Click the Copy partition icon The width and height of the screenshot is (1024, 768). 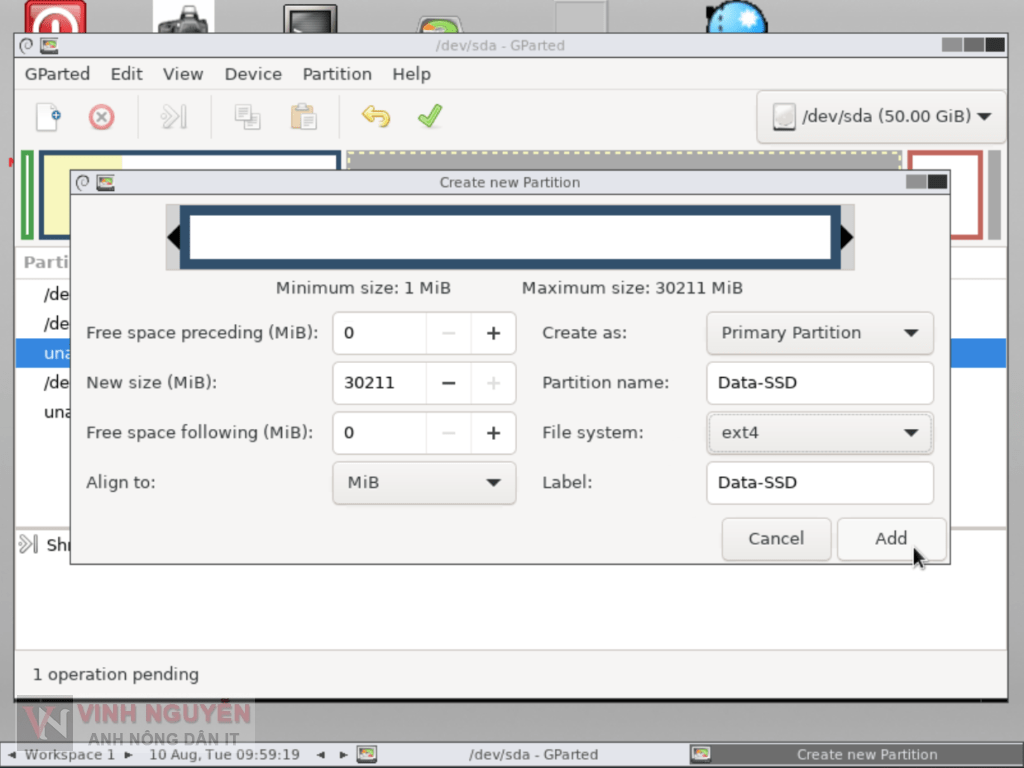(x=248, y=116)
